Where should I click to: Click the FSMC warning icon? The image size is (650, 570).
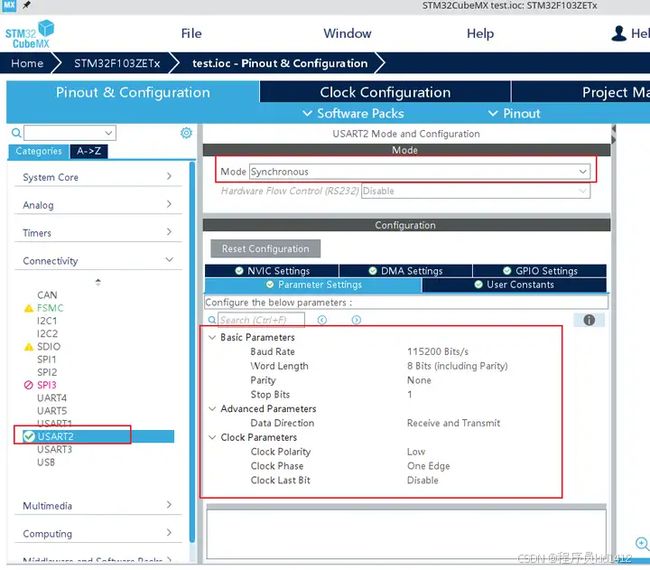point(29,308)
